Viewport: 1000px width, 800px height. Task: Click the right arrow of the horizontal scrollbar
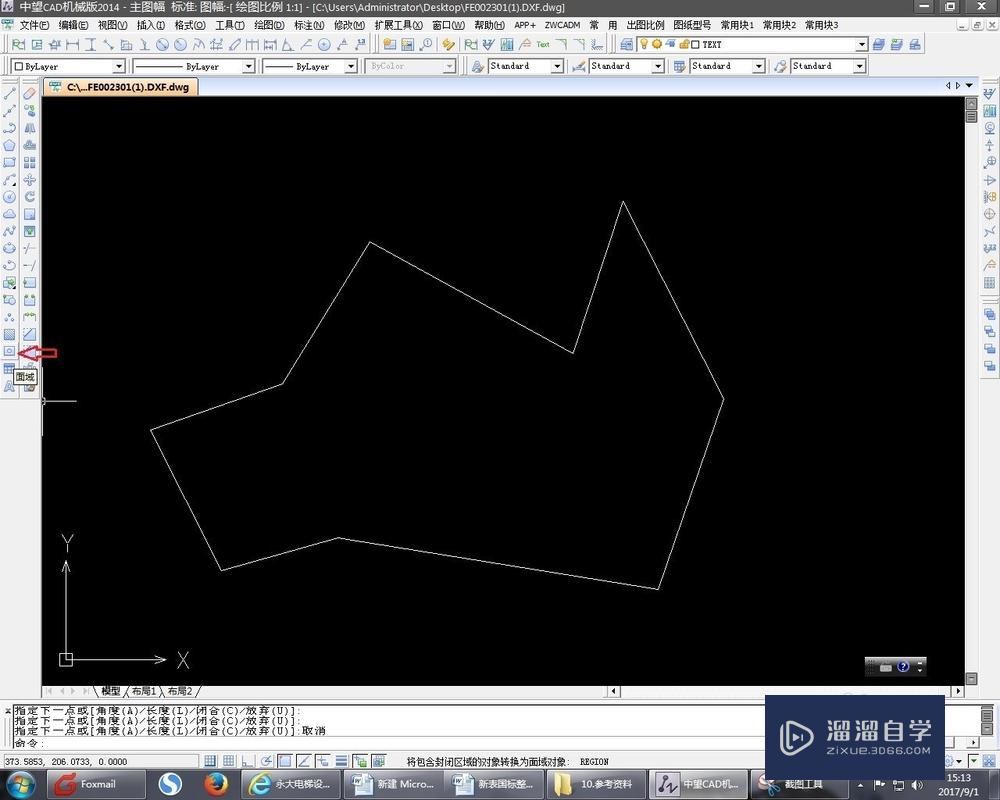(612, 691)
